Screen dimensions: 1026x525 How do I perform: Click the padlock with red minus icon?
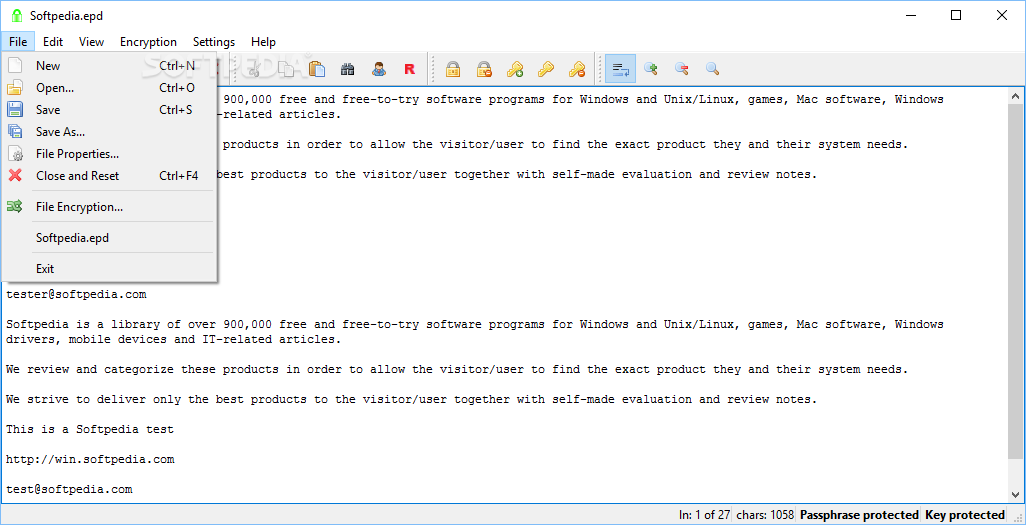pyautogui.click(x=484, y=69)
